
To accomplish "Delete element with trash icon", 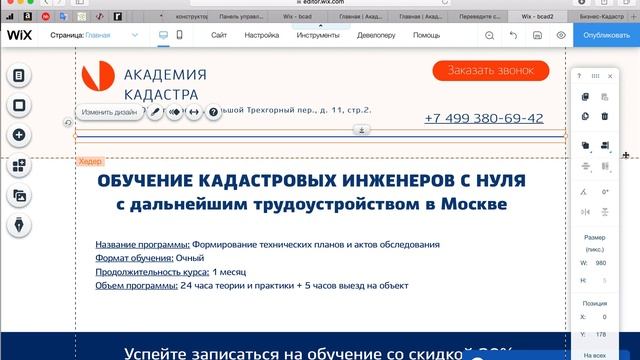I will [605, 116].
